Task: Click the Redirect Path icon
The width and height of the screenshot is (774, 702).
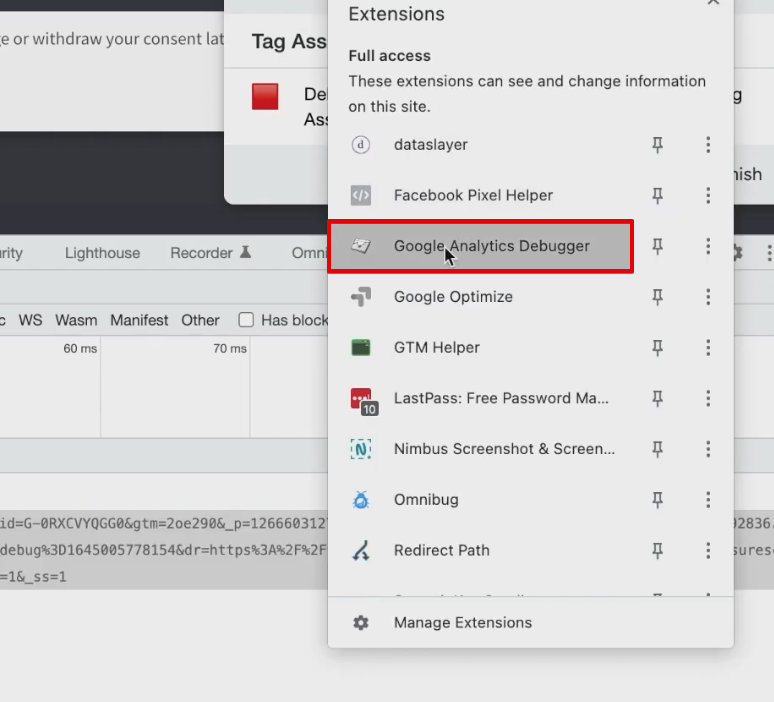Action: (361, 550)
